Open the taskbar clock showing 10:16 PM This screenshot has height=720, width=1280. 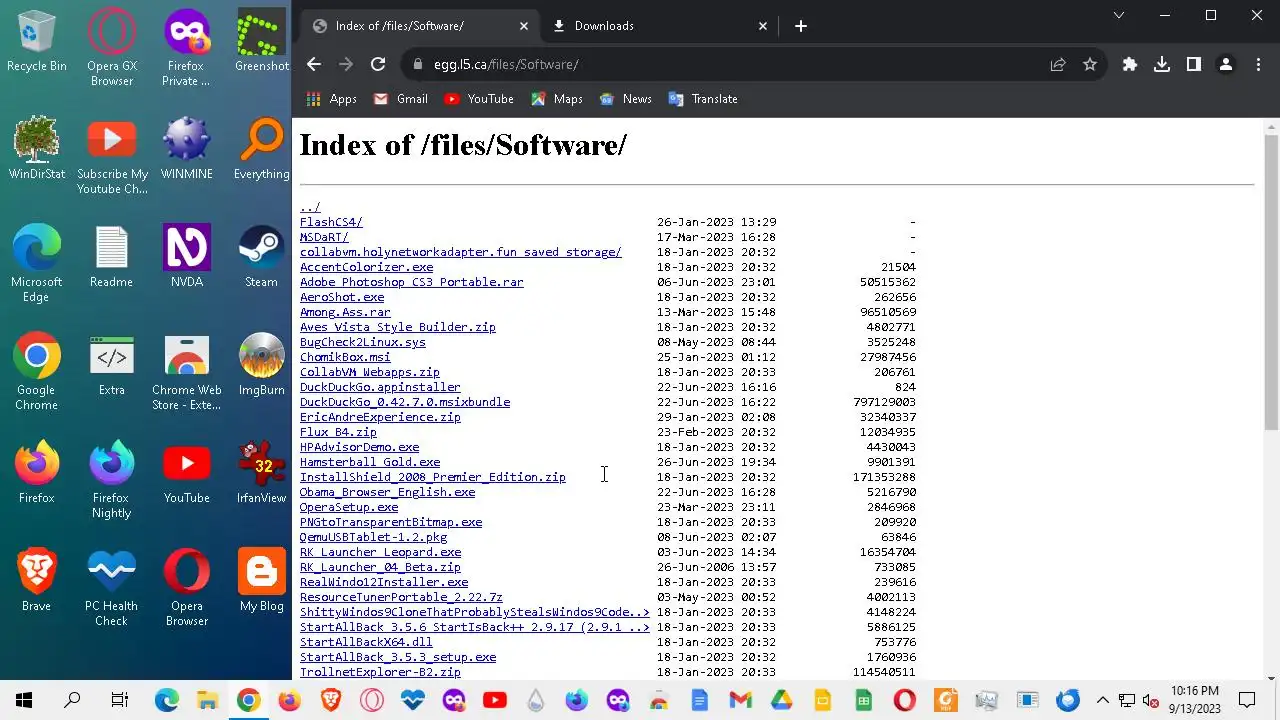click(x=1195, y=700)
